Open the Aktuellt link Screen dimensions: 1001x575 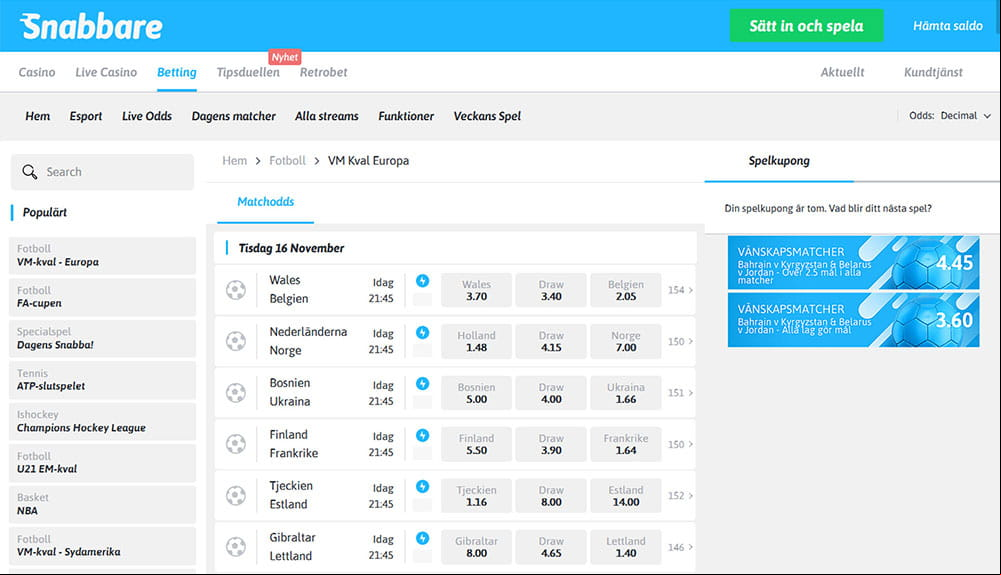click(x=842, y=72)
